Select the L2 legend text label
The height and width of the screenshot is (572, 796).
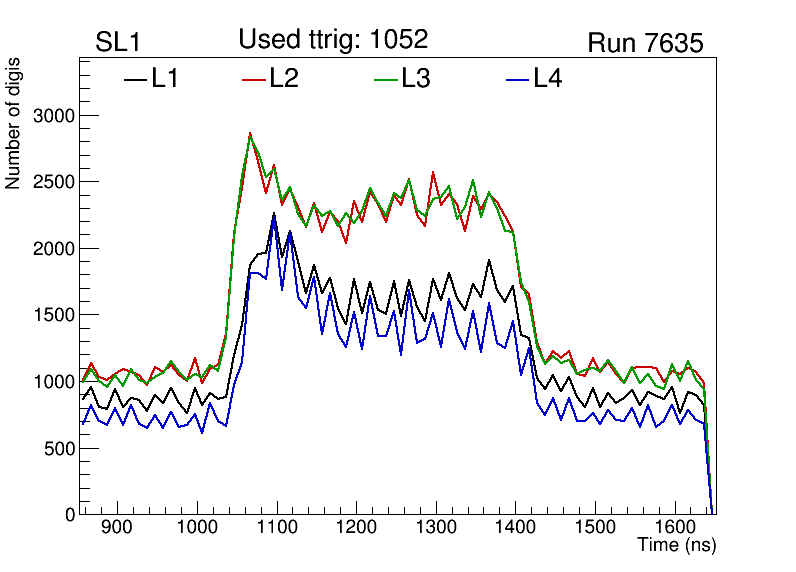coord(285,79)
